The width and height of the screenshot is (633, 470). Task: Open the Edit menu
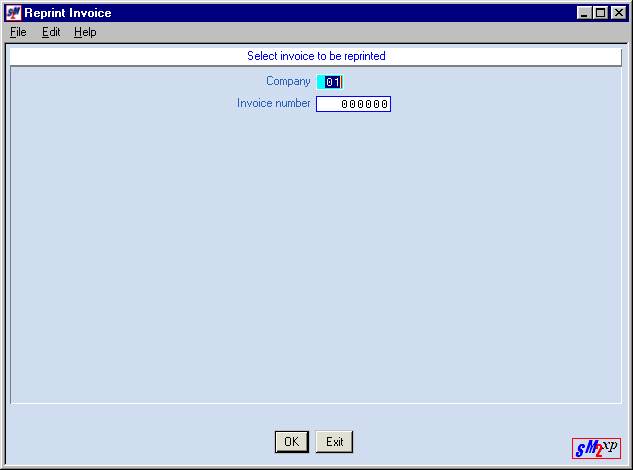click(x=51, y=32)
